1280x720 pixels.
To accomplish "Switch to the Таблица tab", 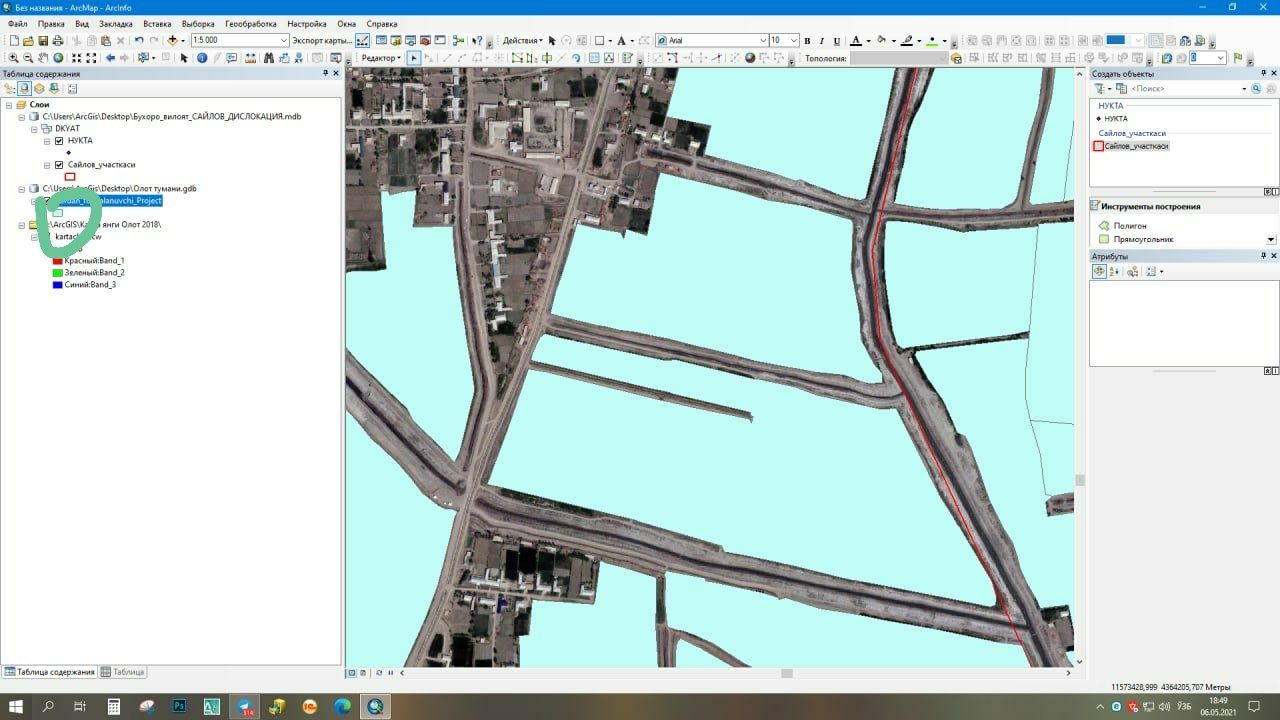I will 124,672.
